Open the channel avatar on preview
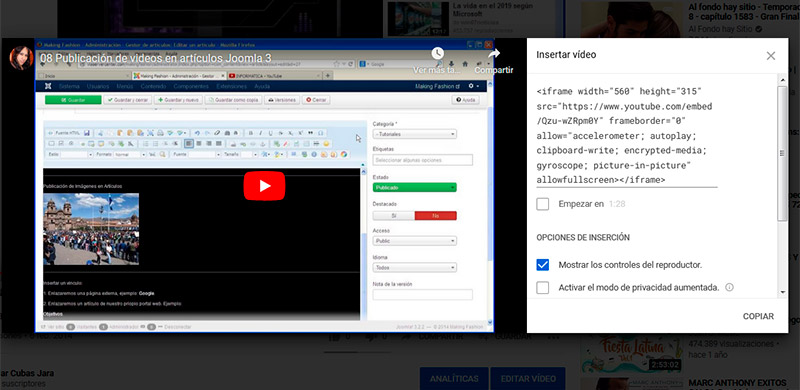Image resolution: width=800 pixels, height=390 pixels. click(21, 58)
